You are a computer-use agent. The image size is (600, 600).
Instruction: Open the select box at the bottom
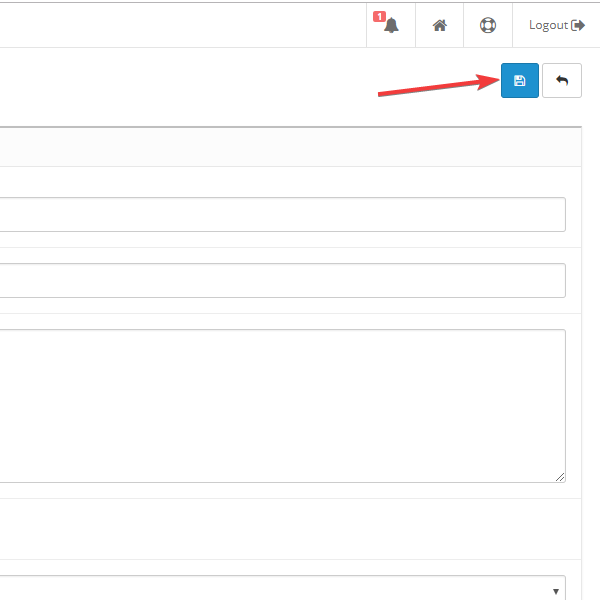[x=280, y=590]
